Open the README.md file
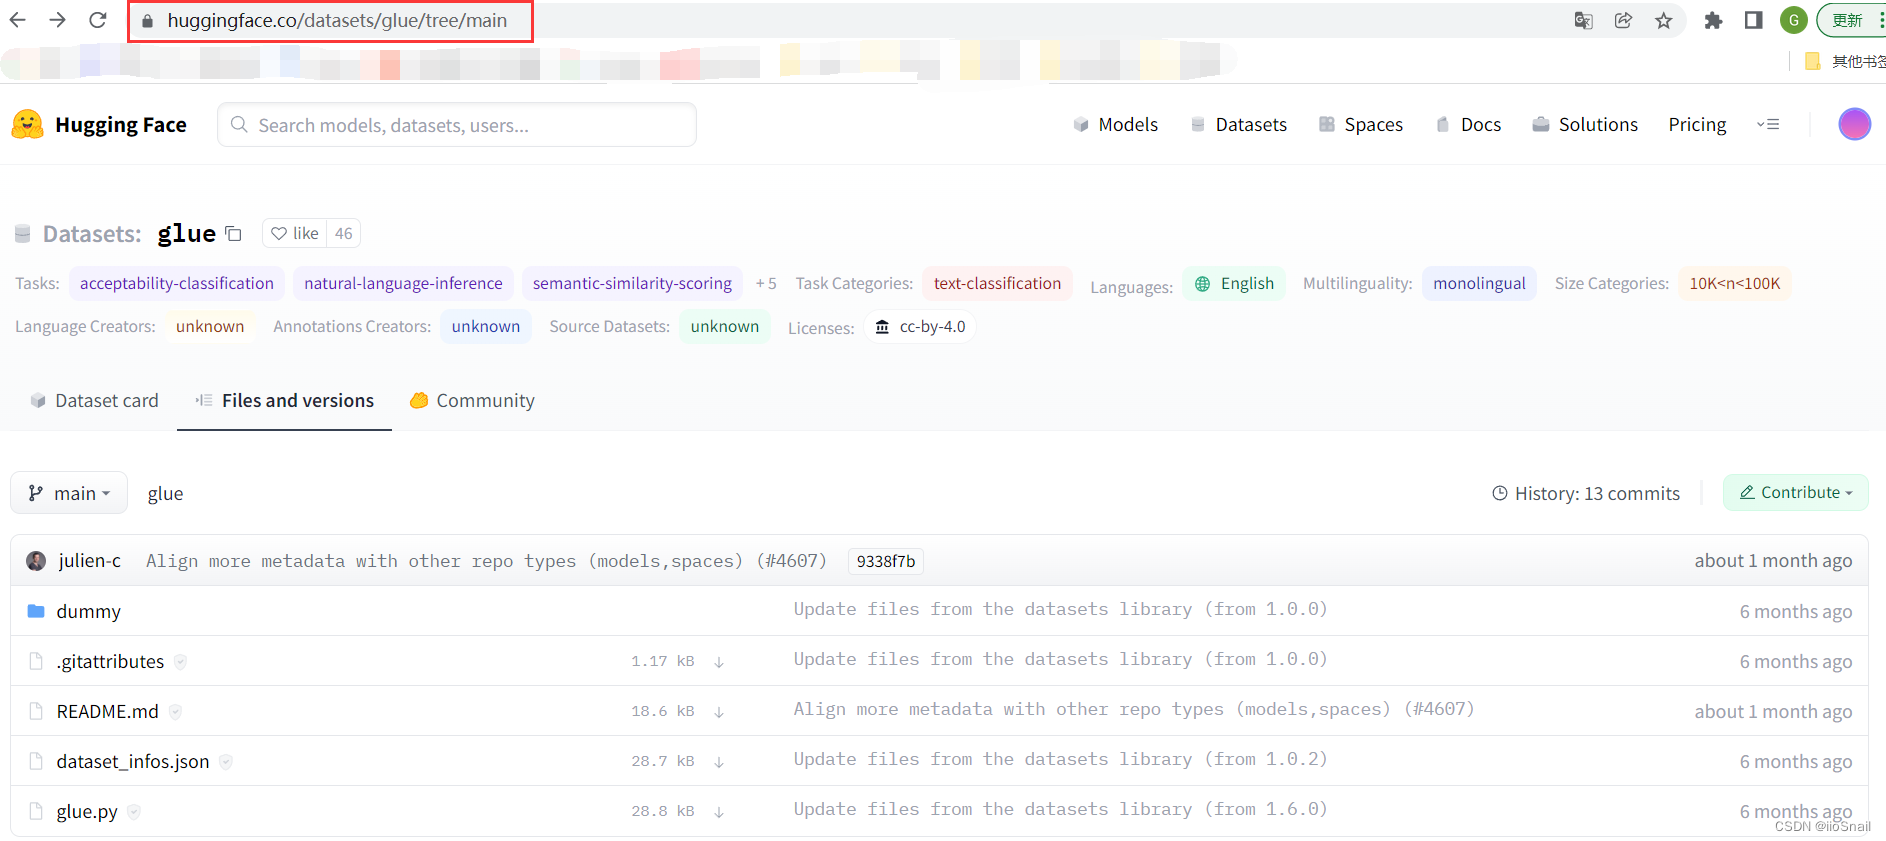The image size is (1886, 841). tap(107, 711)
